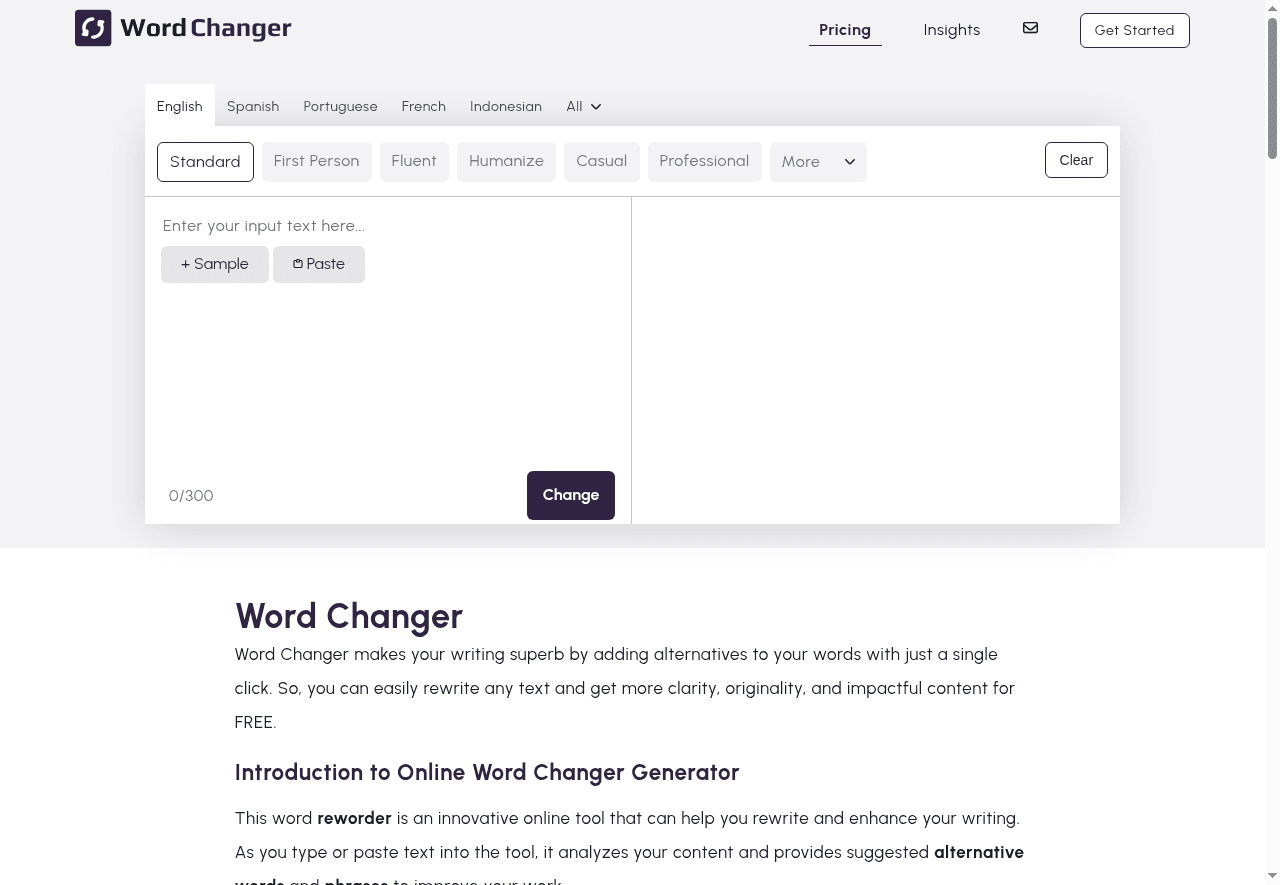Click the plus icon on Sample button
The height and width of the screenshot is (885, 1280).
186,264
